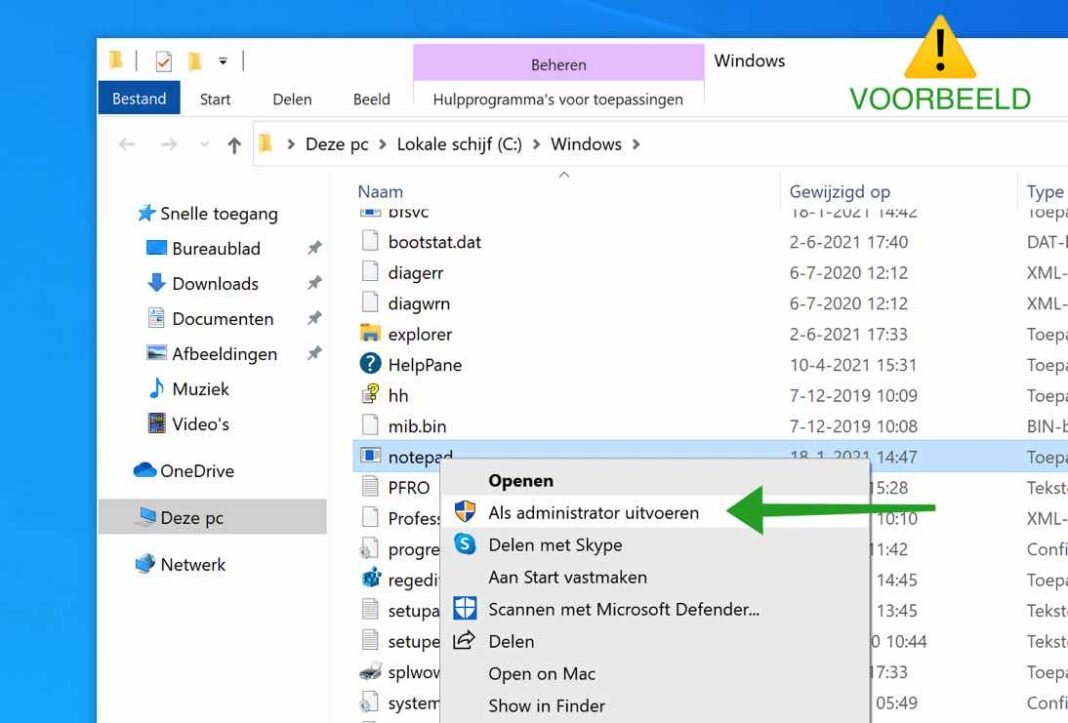Select the PFRO text file
1068x723 pixels.
[x=409, y=487]
